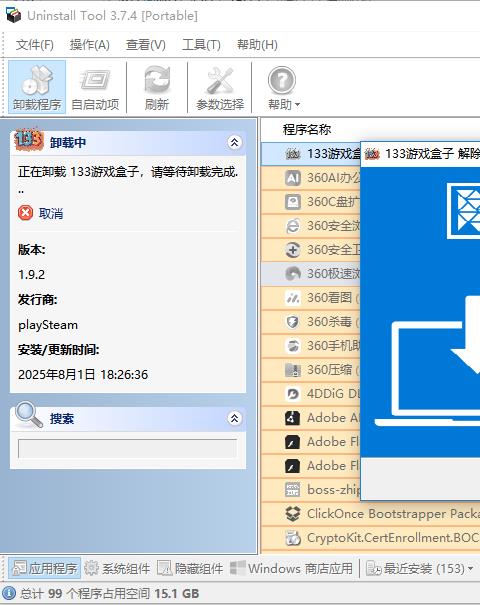The image size is (480, 605).
Task: Open the 自启动项 startup items toolbar button
Action: point(95,87)
